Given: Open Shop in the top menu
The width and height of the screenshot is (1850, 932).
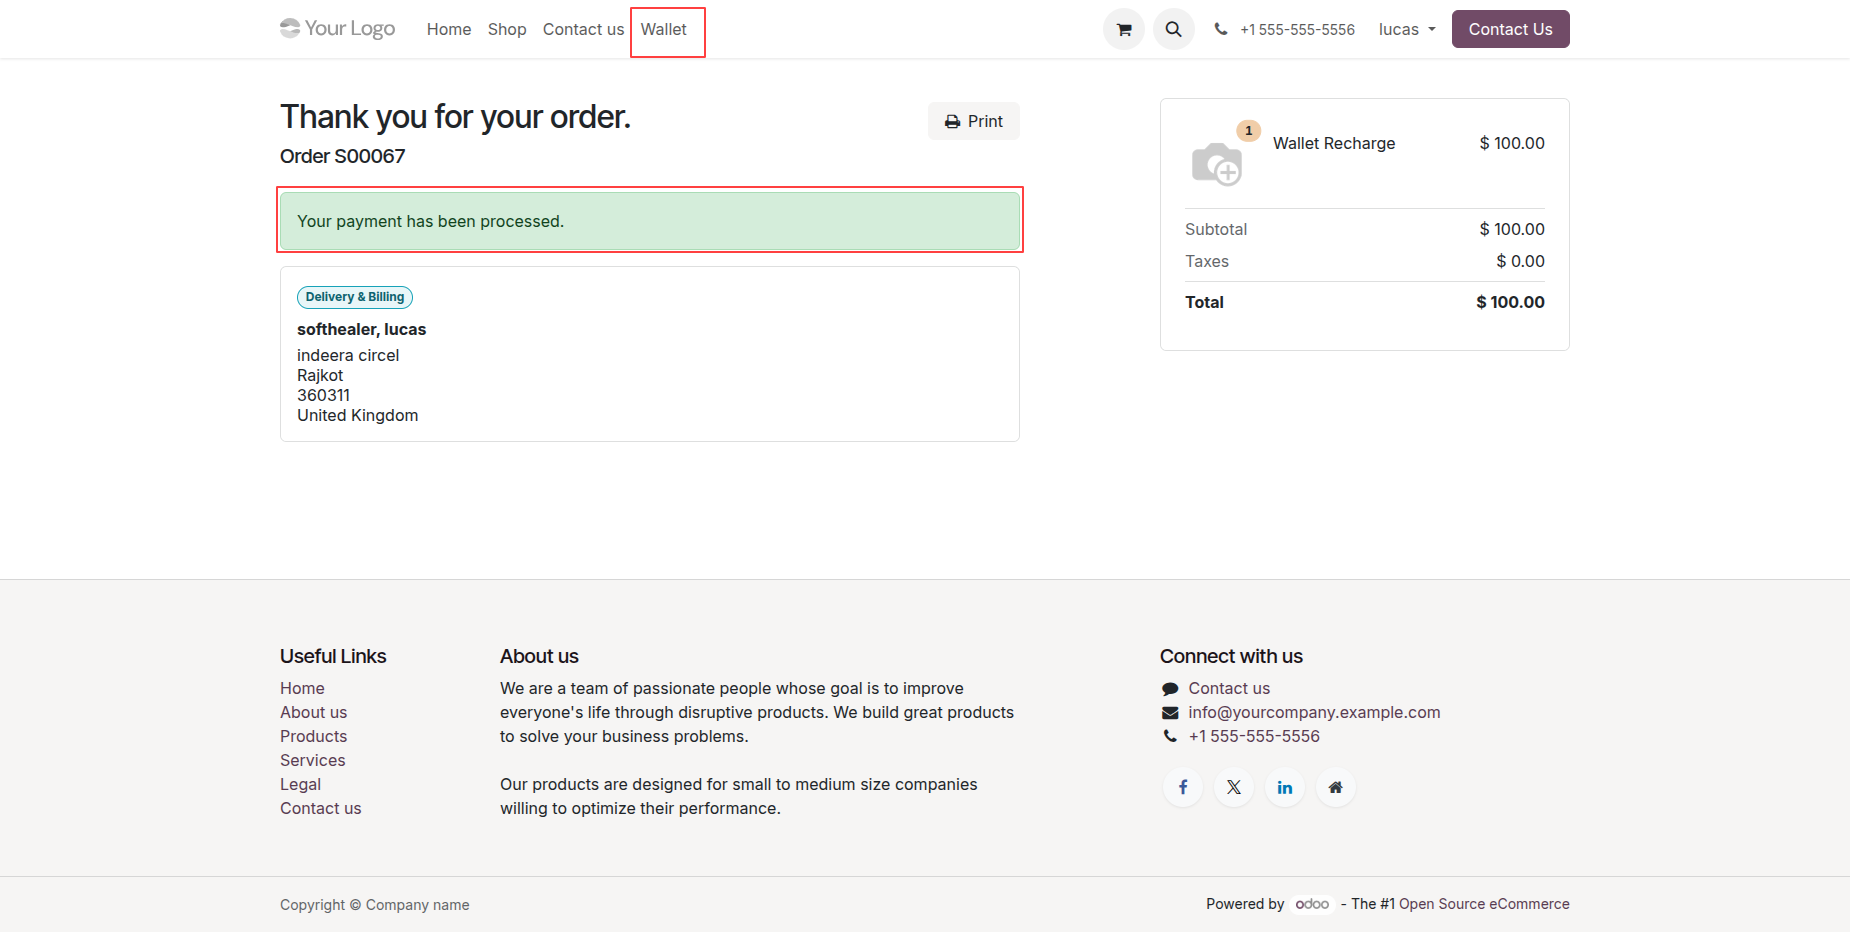Looking at the screenshot, I should [x=507, y=29].
